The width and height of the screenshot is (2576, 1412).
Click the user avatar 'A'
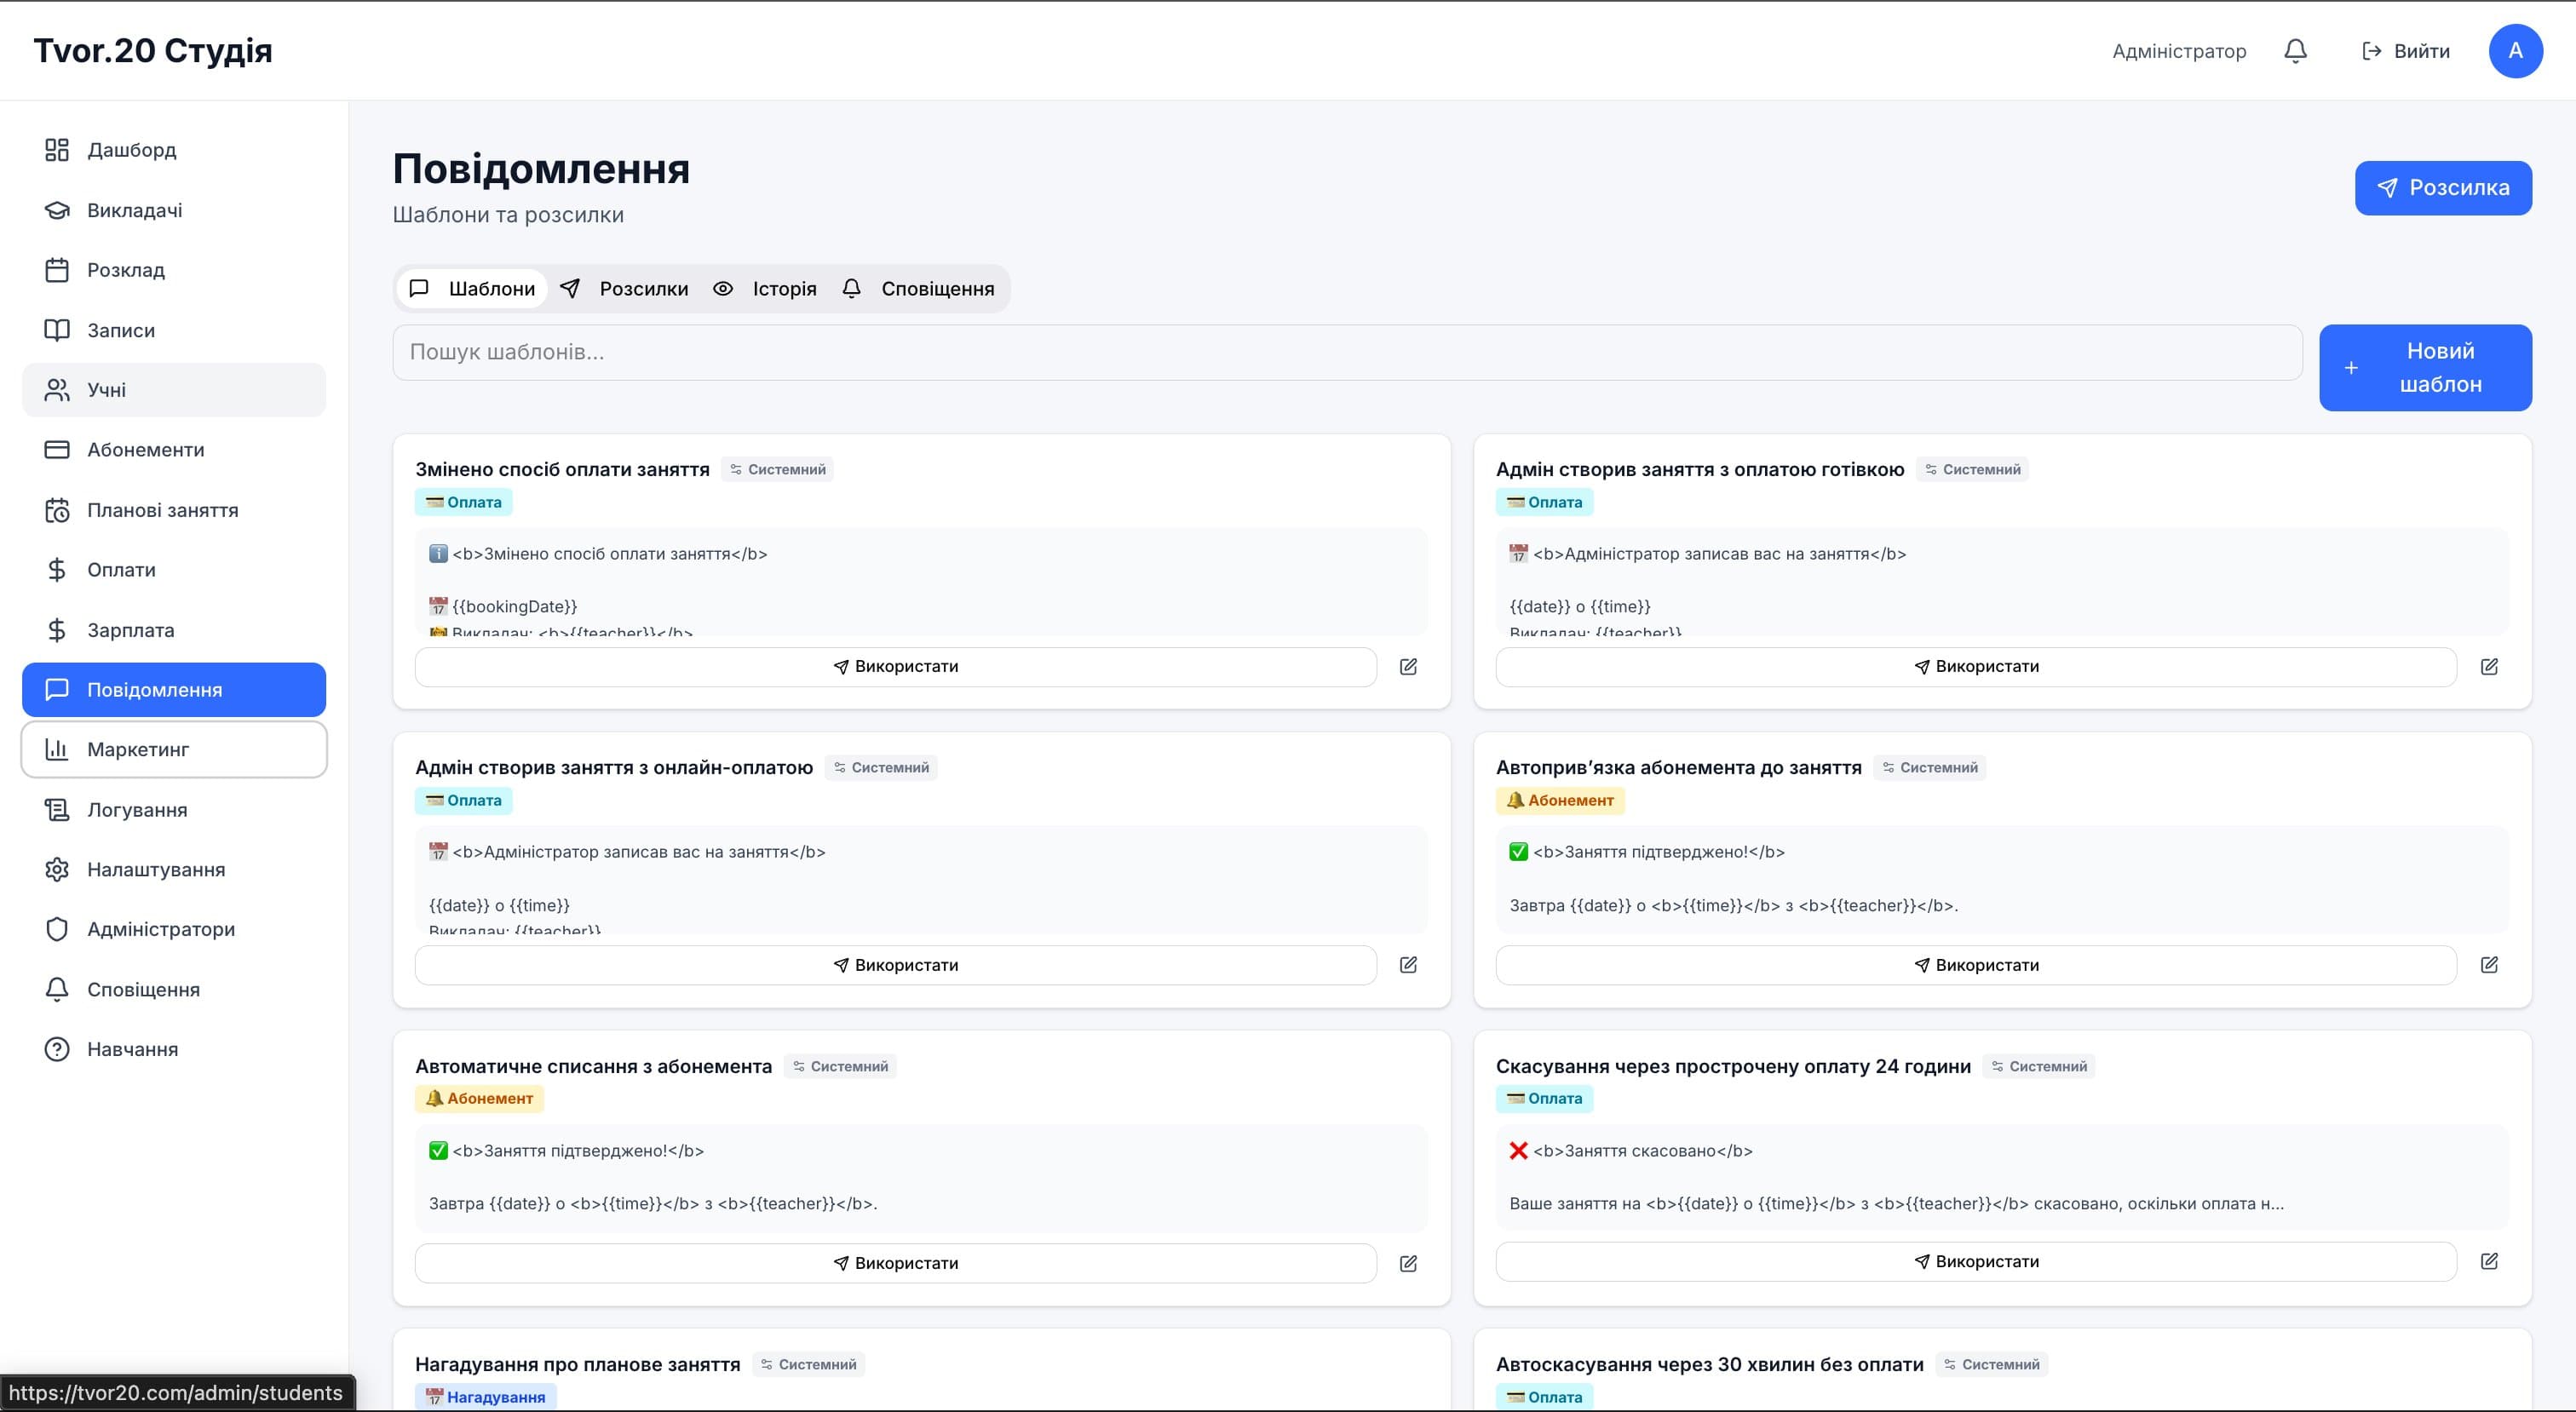[2515, 51]
